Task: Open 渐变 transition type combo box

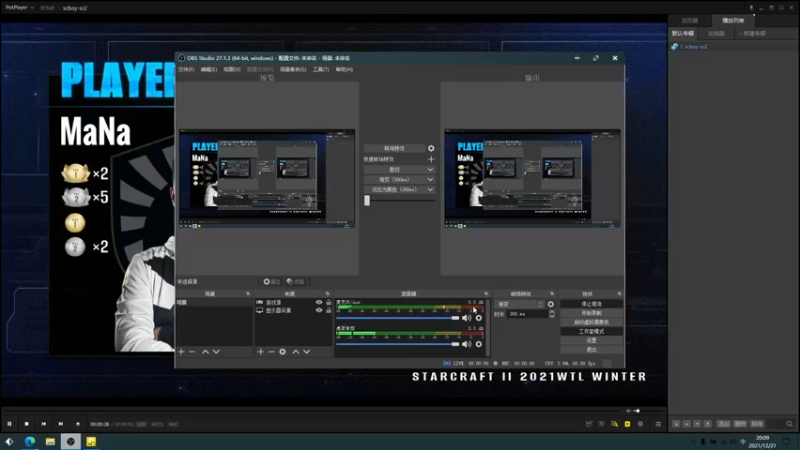Action: pos(519,304)
